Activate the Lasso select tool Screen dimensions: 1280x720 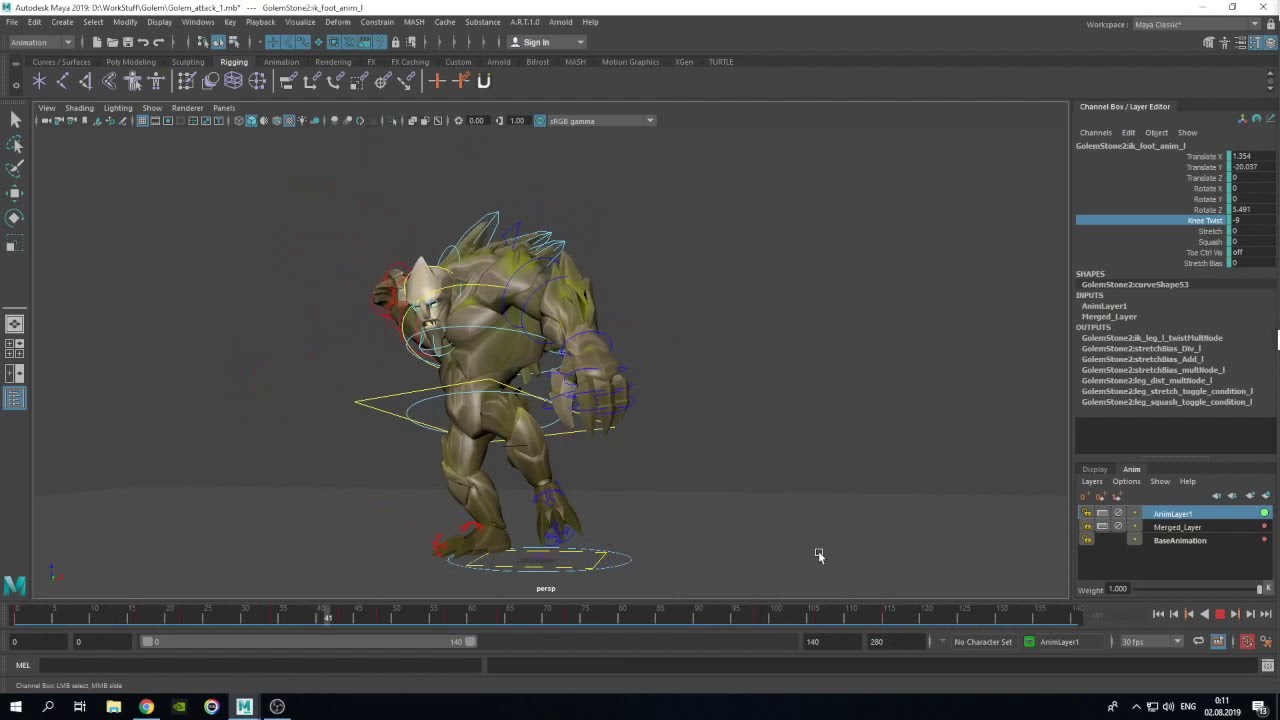15,145
